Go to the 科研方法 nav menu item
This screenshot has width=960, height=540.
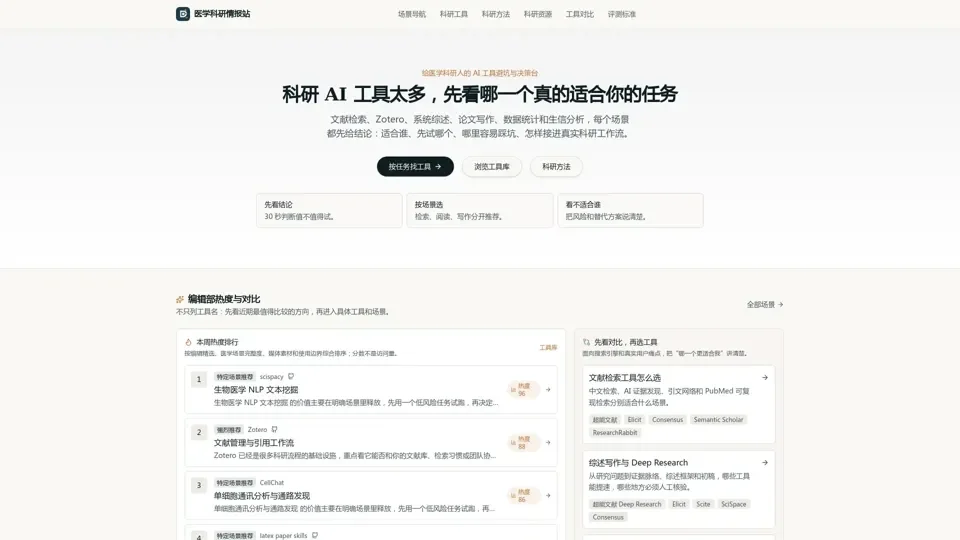pyautogui.click(x=495, y=14)
